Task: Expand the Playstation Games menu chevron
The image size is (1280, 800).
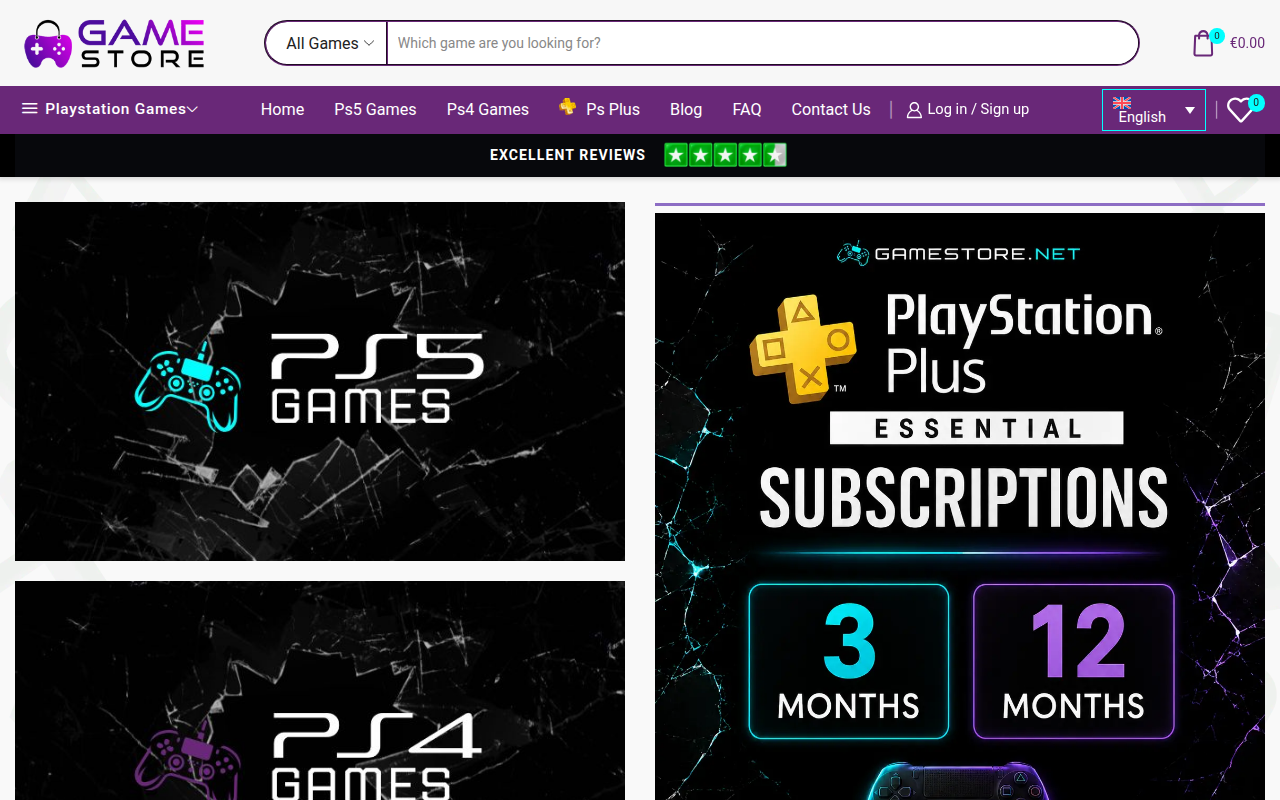Action: coord(193,109)
